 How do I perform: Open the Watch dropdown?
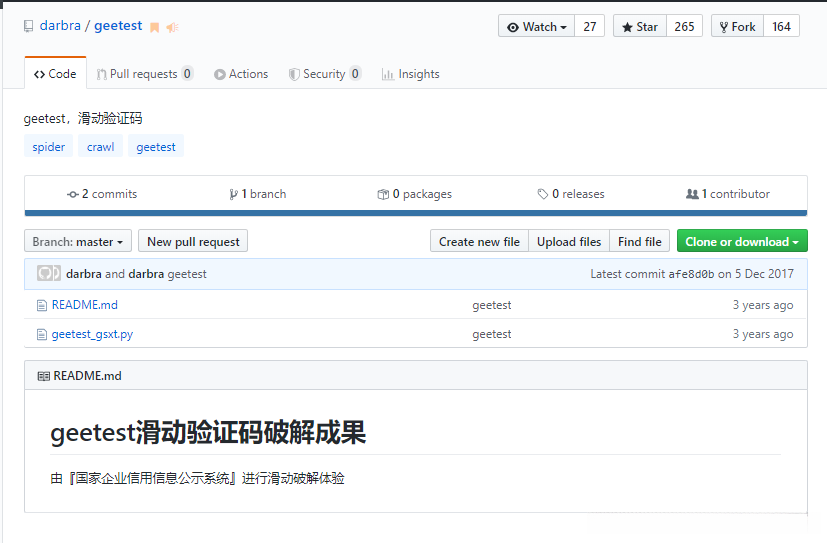click(x=536, y=26)
